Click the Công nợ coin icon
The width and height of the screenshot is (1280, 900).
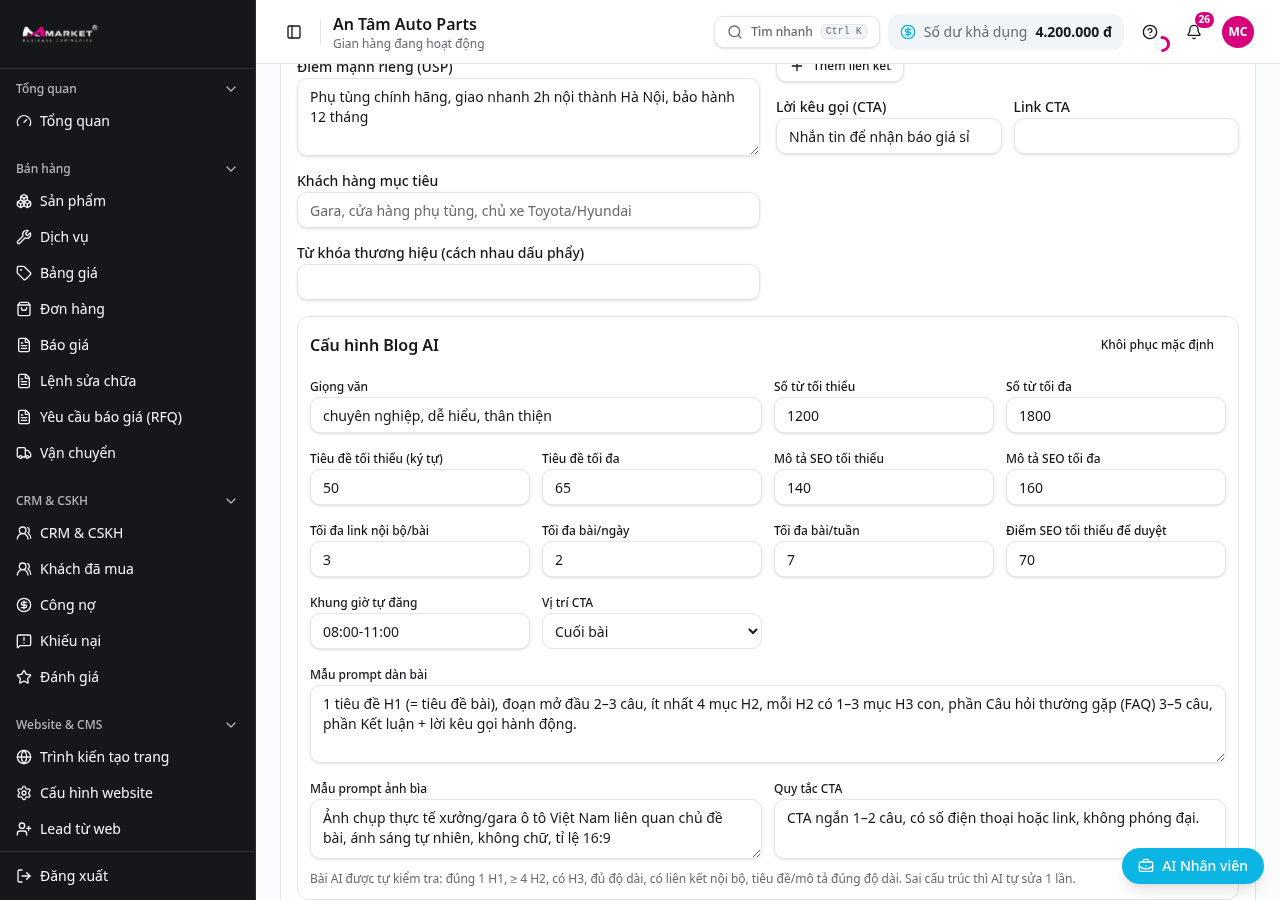coord(24,605)
